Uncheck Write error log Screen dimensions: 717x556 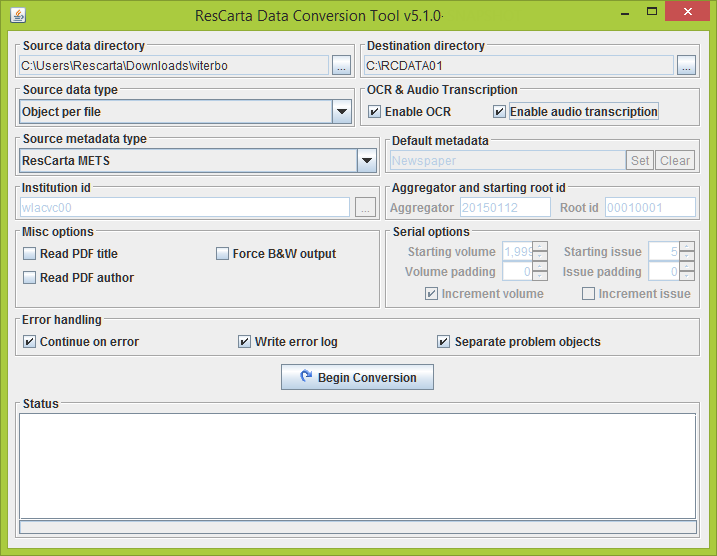click(x=244, y=342)
